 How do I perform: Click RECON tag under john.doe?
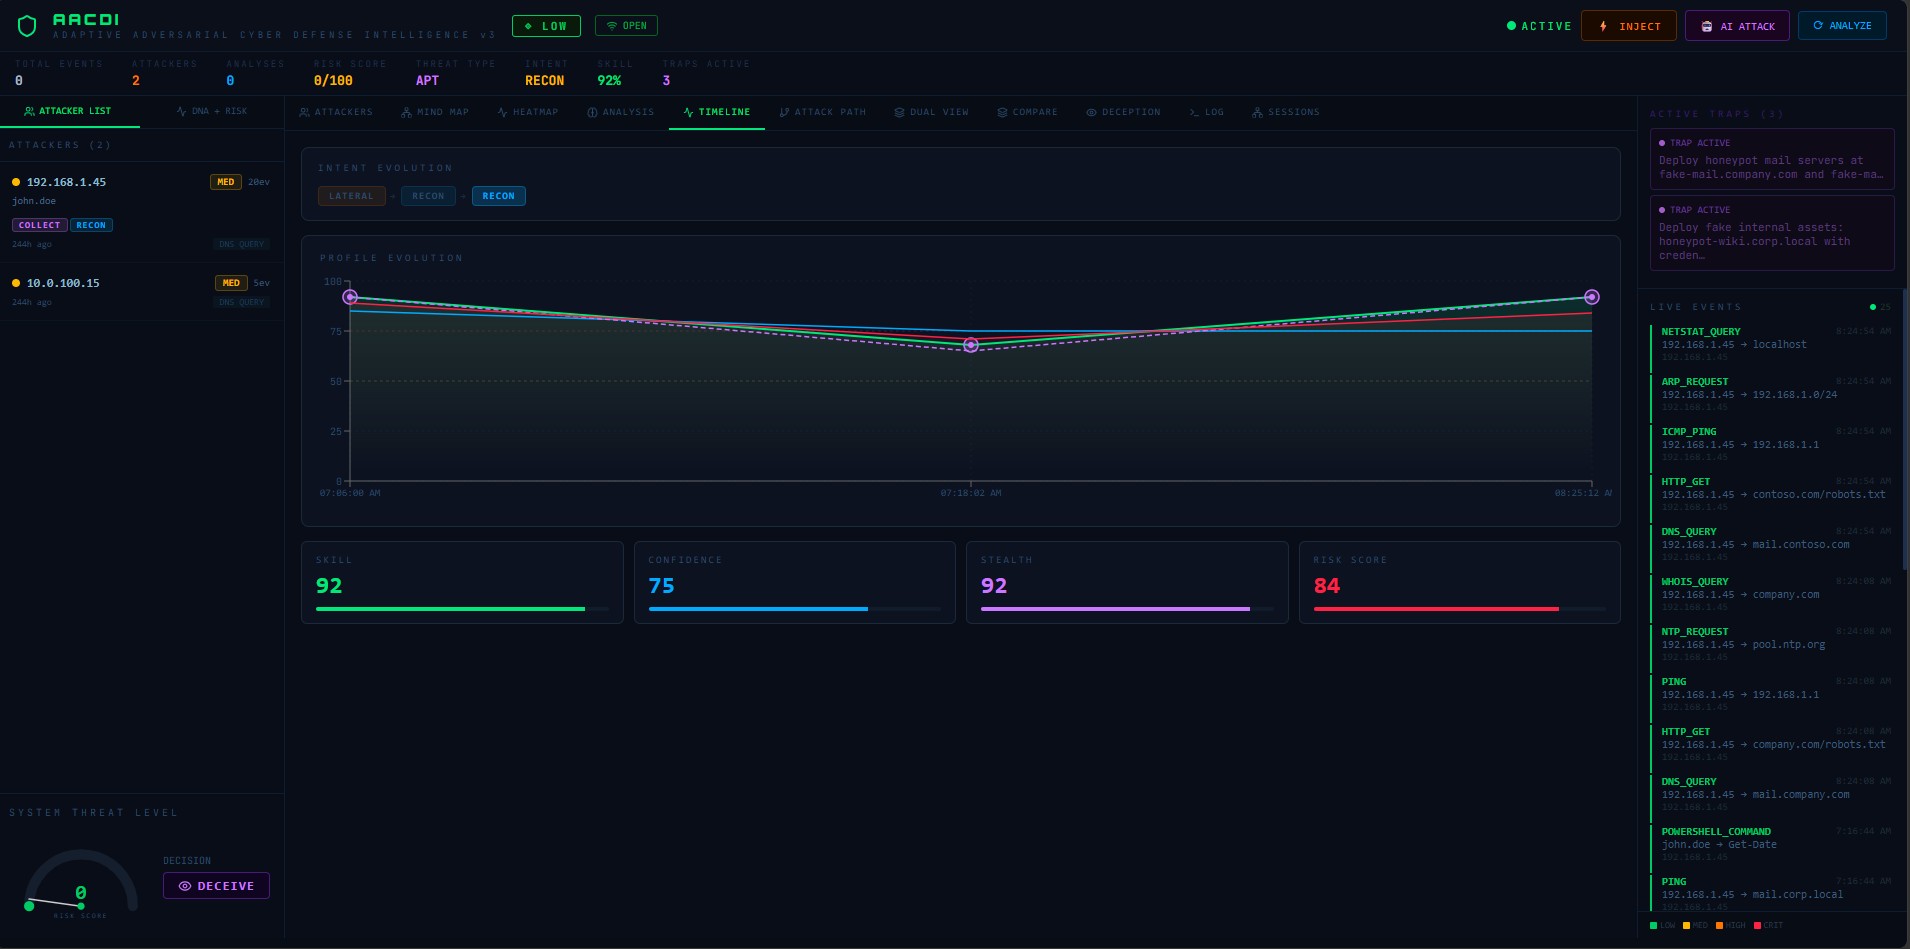click(x=91, y=225)
